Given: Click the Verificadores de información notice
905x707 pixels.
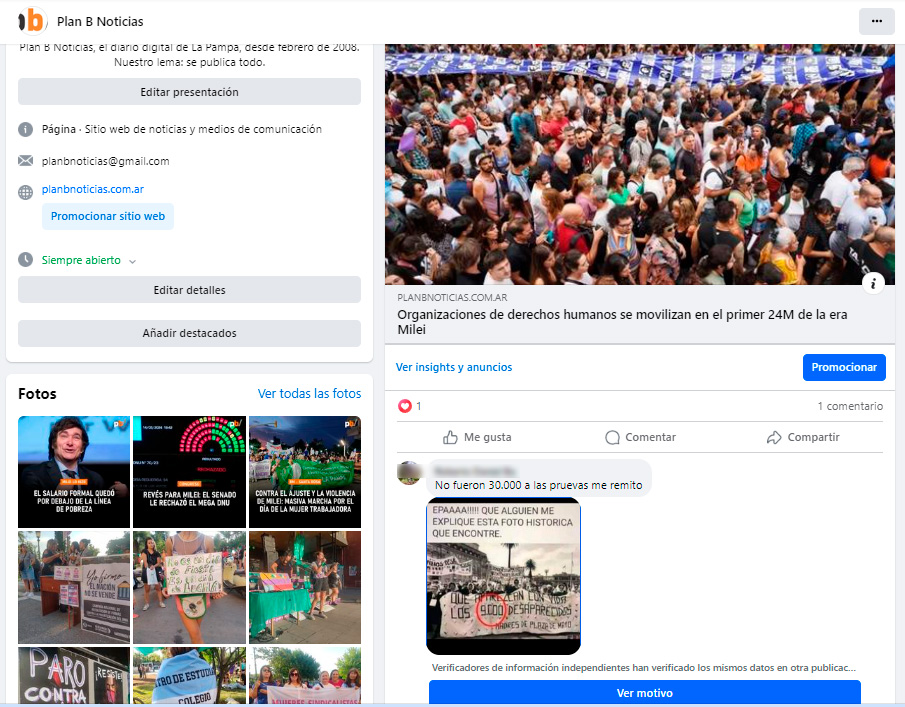Looking at the screenshot, I should pos(644,668).
